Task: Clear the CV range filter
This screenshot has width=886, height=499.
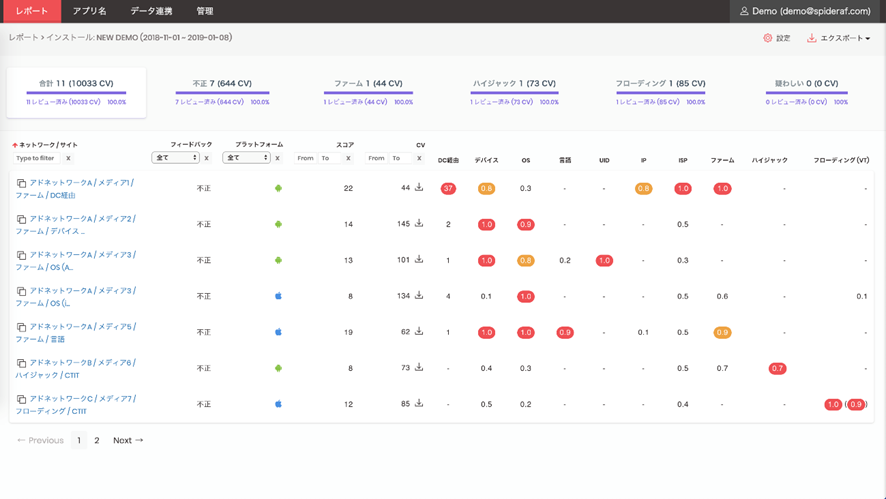Action: coord(419,158)
